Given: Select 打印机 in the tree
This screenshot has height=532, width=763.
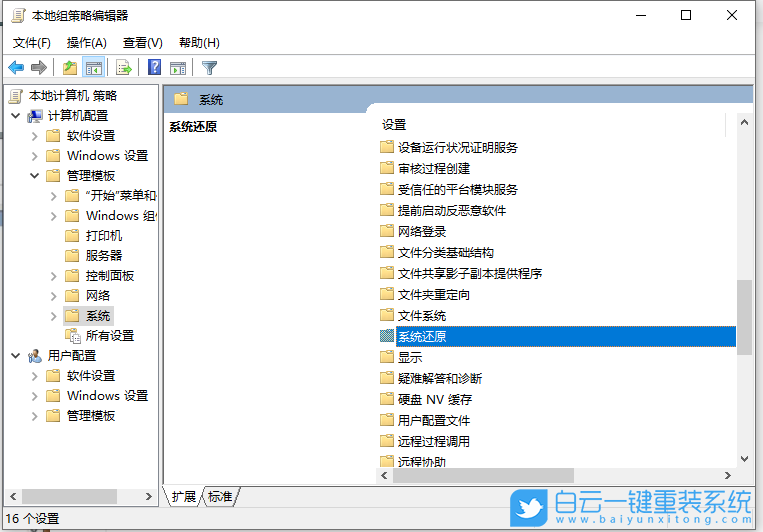Looking at the screenshot, I should [x=104, y=236].
